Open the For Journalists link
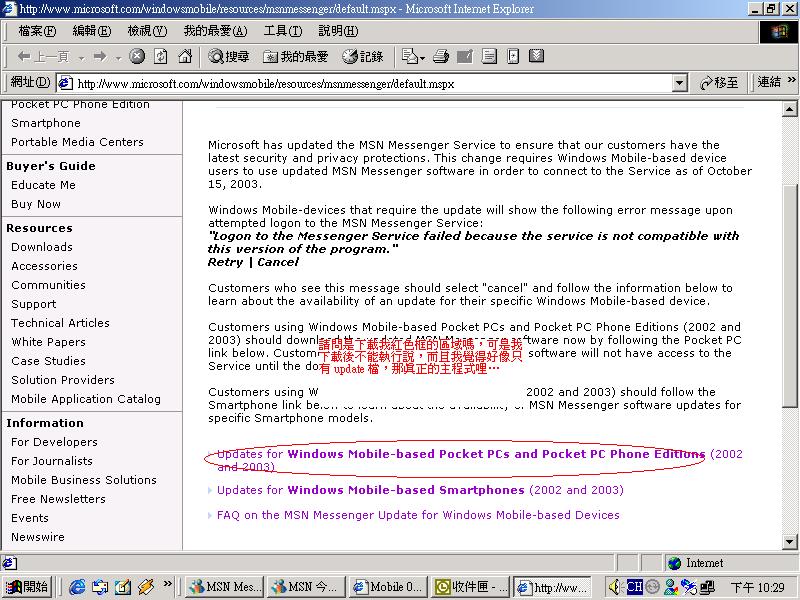The width and height of the screenshot is (800, 600). click(52, 461)
